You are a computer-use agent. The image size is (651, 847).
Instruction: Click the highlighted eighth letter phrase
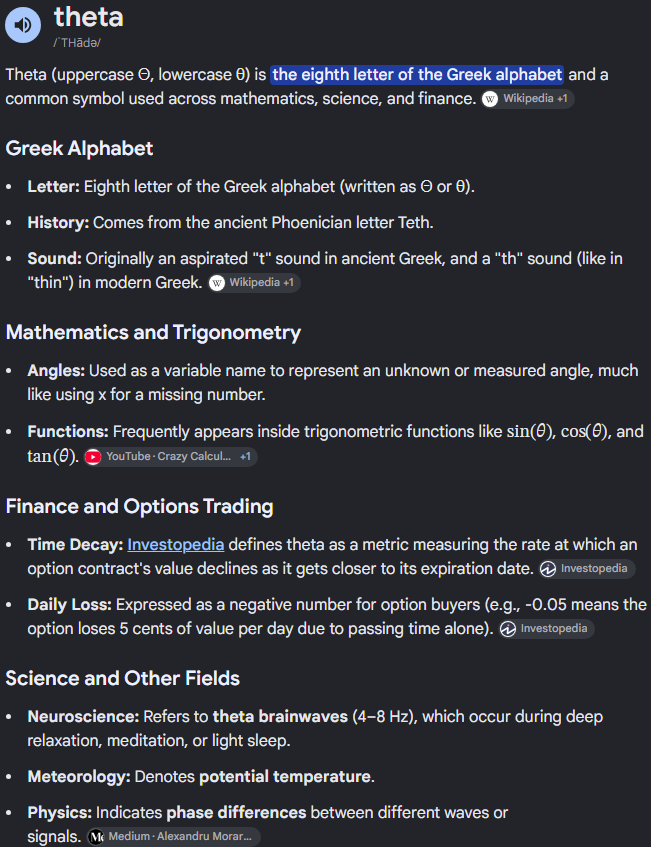(x=417, y=75)
